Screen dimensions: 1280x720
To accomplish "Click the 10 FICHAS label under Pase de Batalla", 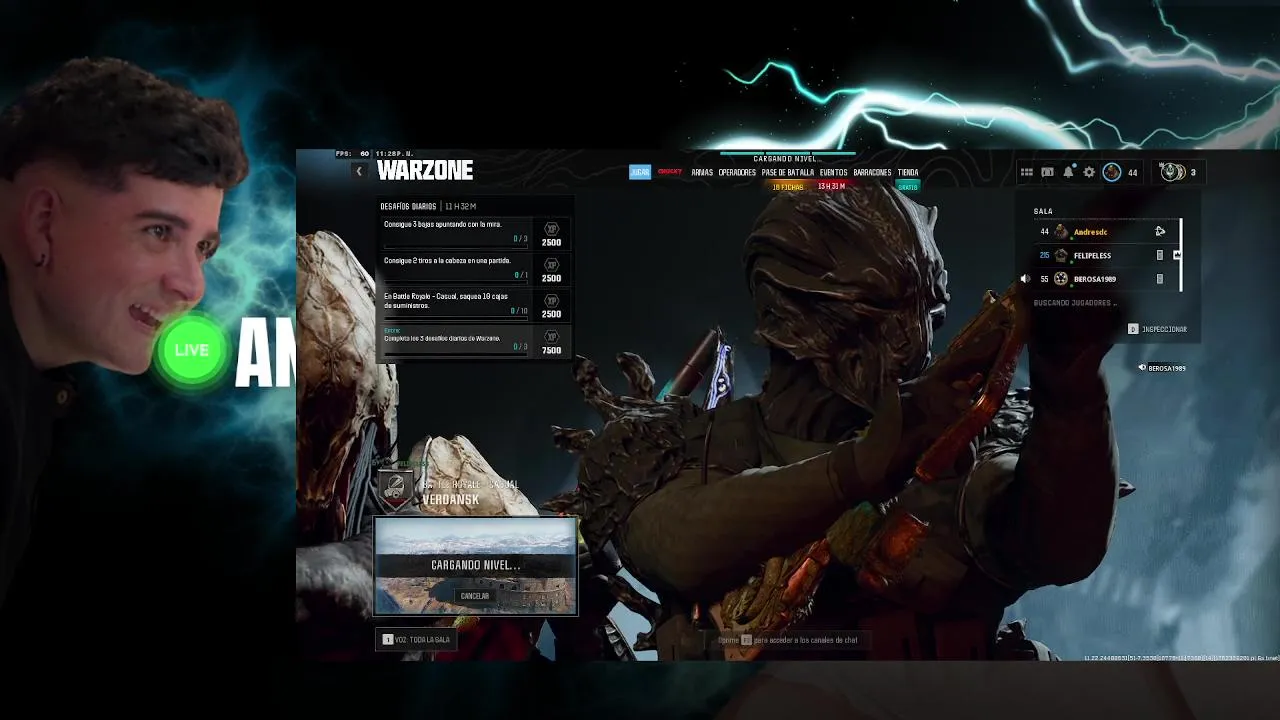I will coord(788,186).
